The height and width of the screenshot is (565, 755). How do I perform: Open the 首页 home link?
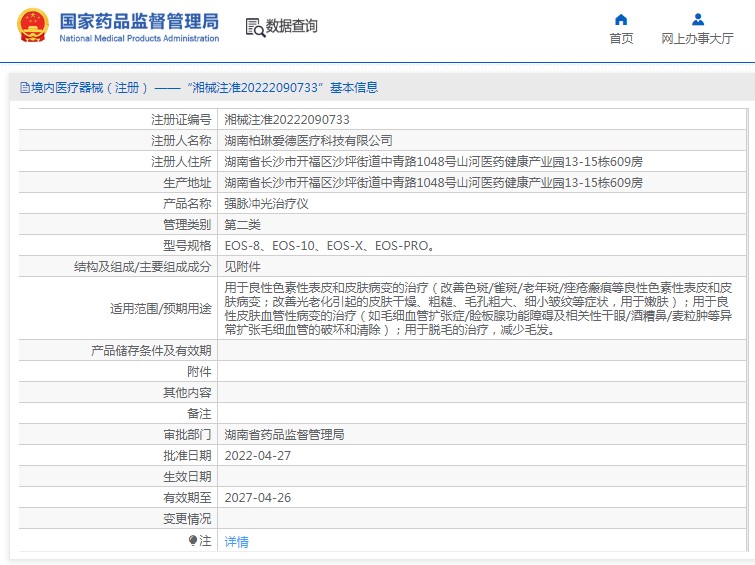[x=621, y=39]
